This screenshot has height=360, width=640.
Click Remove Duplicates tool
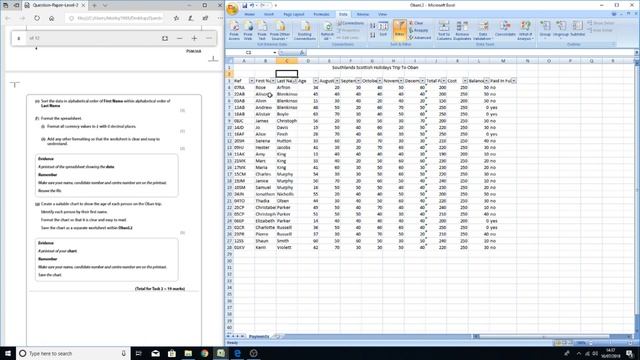[462, 30]
